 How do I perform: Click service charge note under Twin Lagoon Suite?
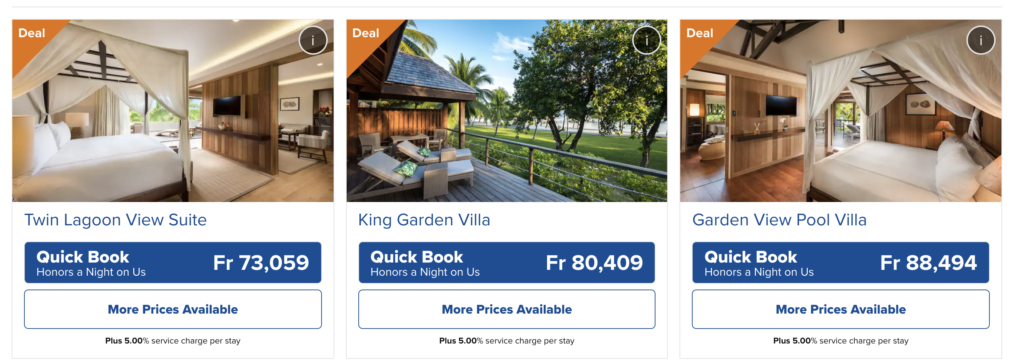(x=173, y=341)
